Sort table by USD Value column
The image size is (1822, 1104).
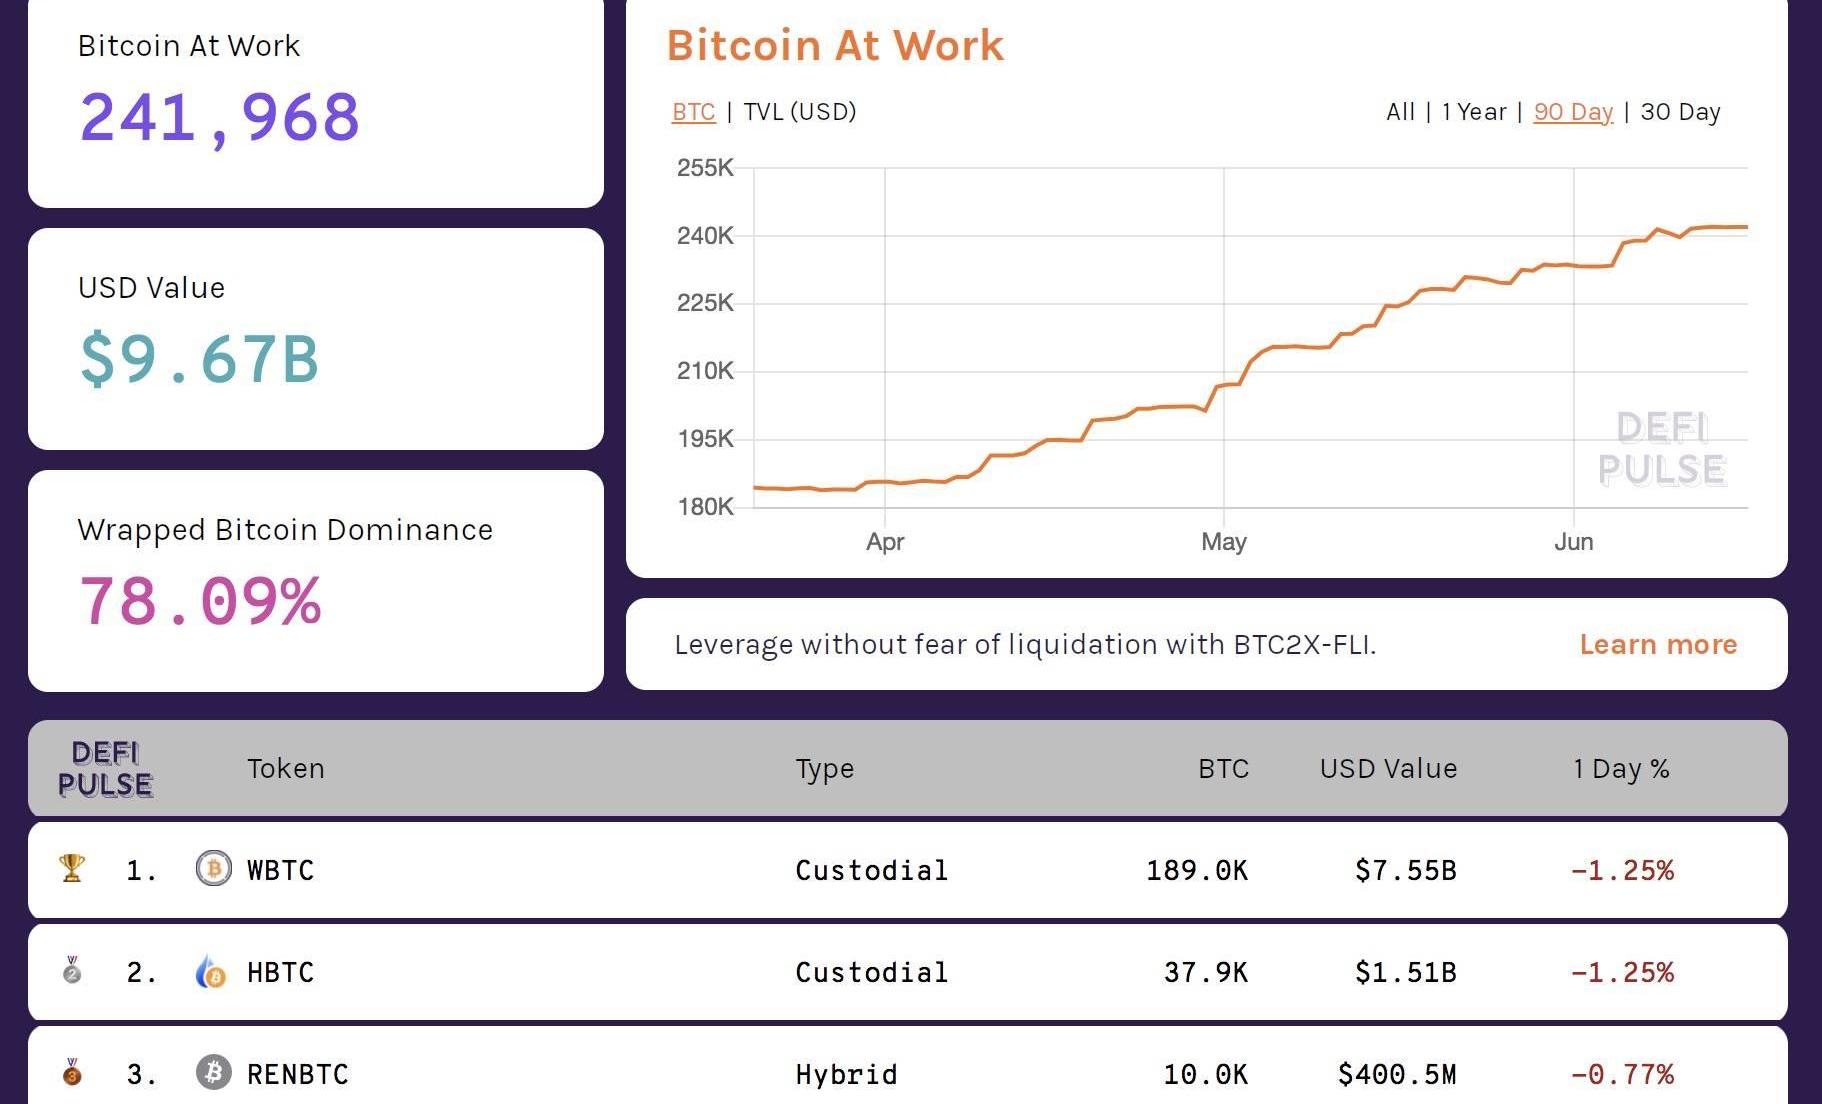click(x=1388, y=768)
